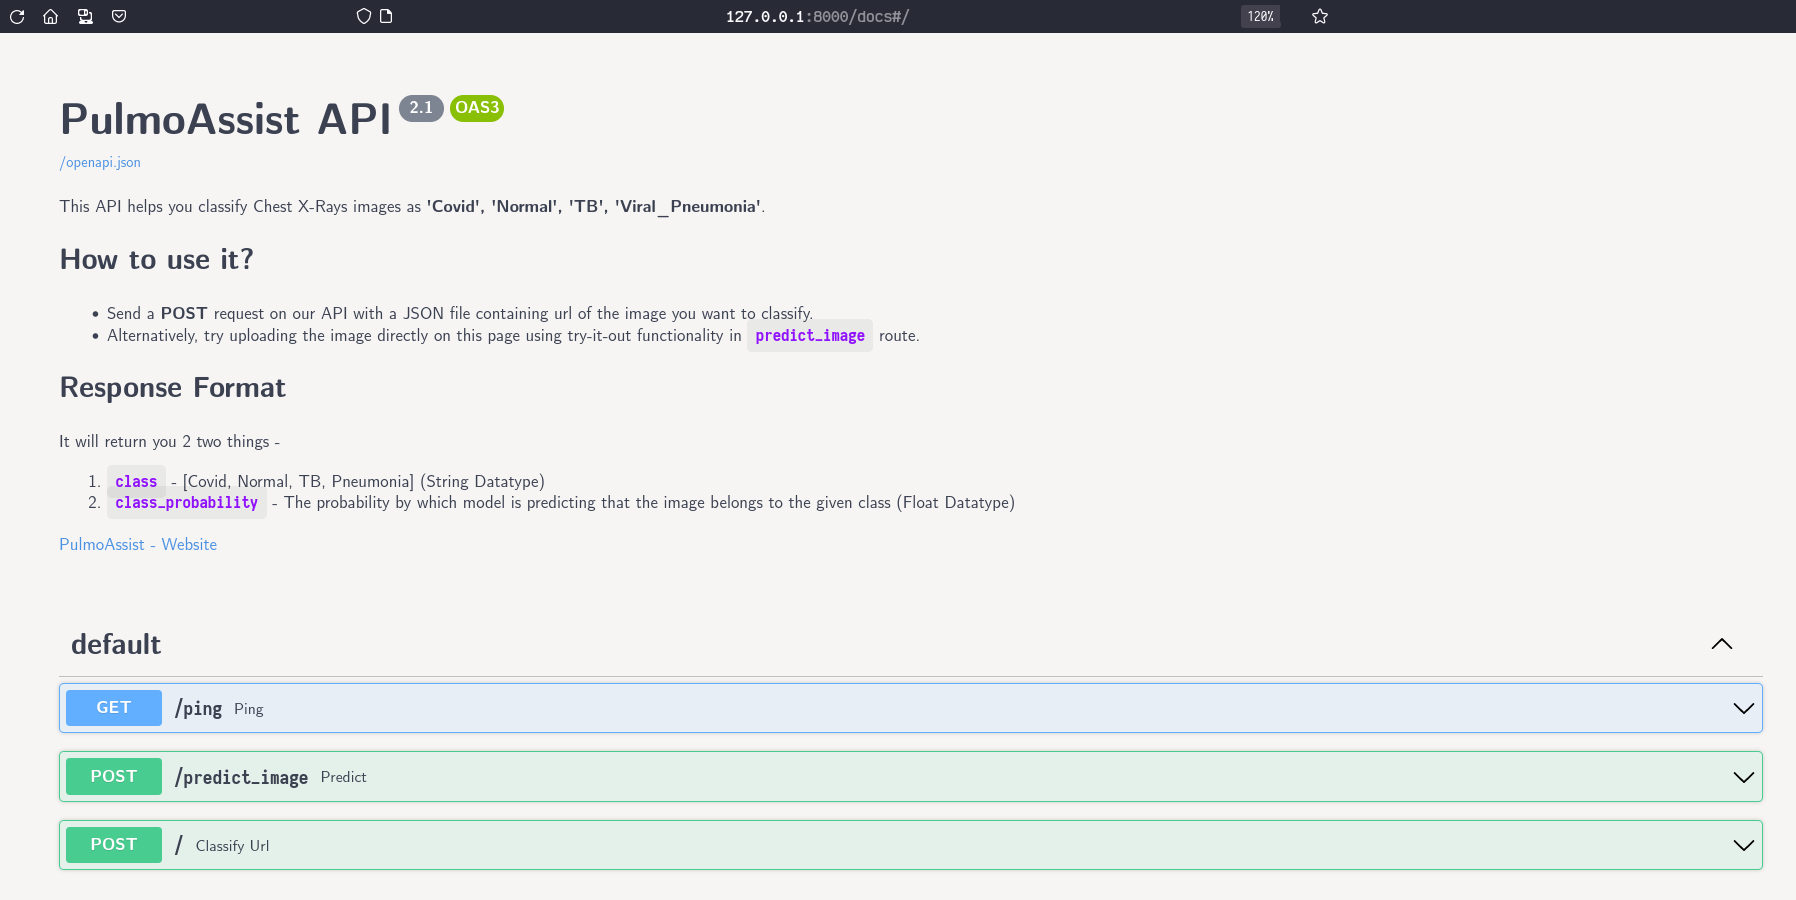Expand the Classify Url endpoint chevron
Image resolution: width=1796 pixels, height=900 pixels.
point(1743,845)
